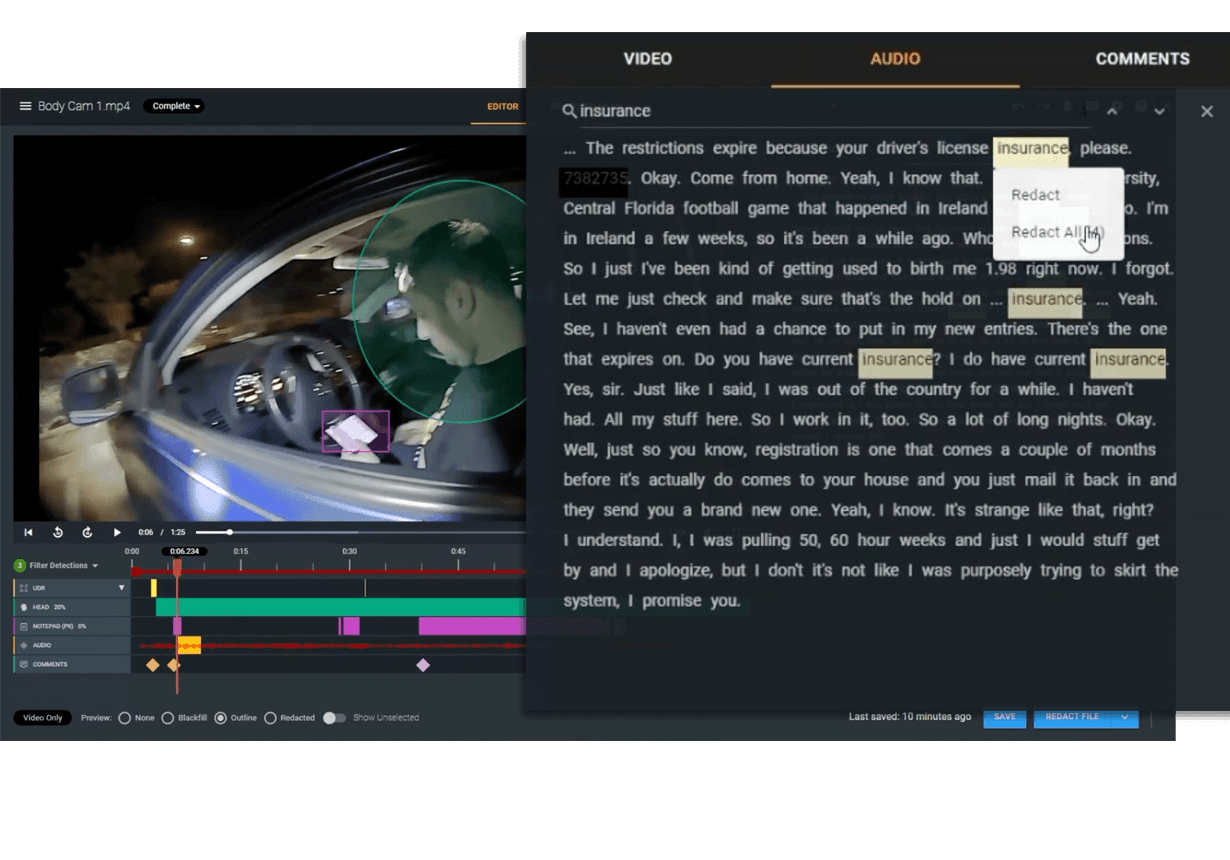Click the rewind 10 seconds icon

58,531
